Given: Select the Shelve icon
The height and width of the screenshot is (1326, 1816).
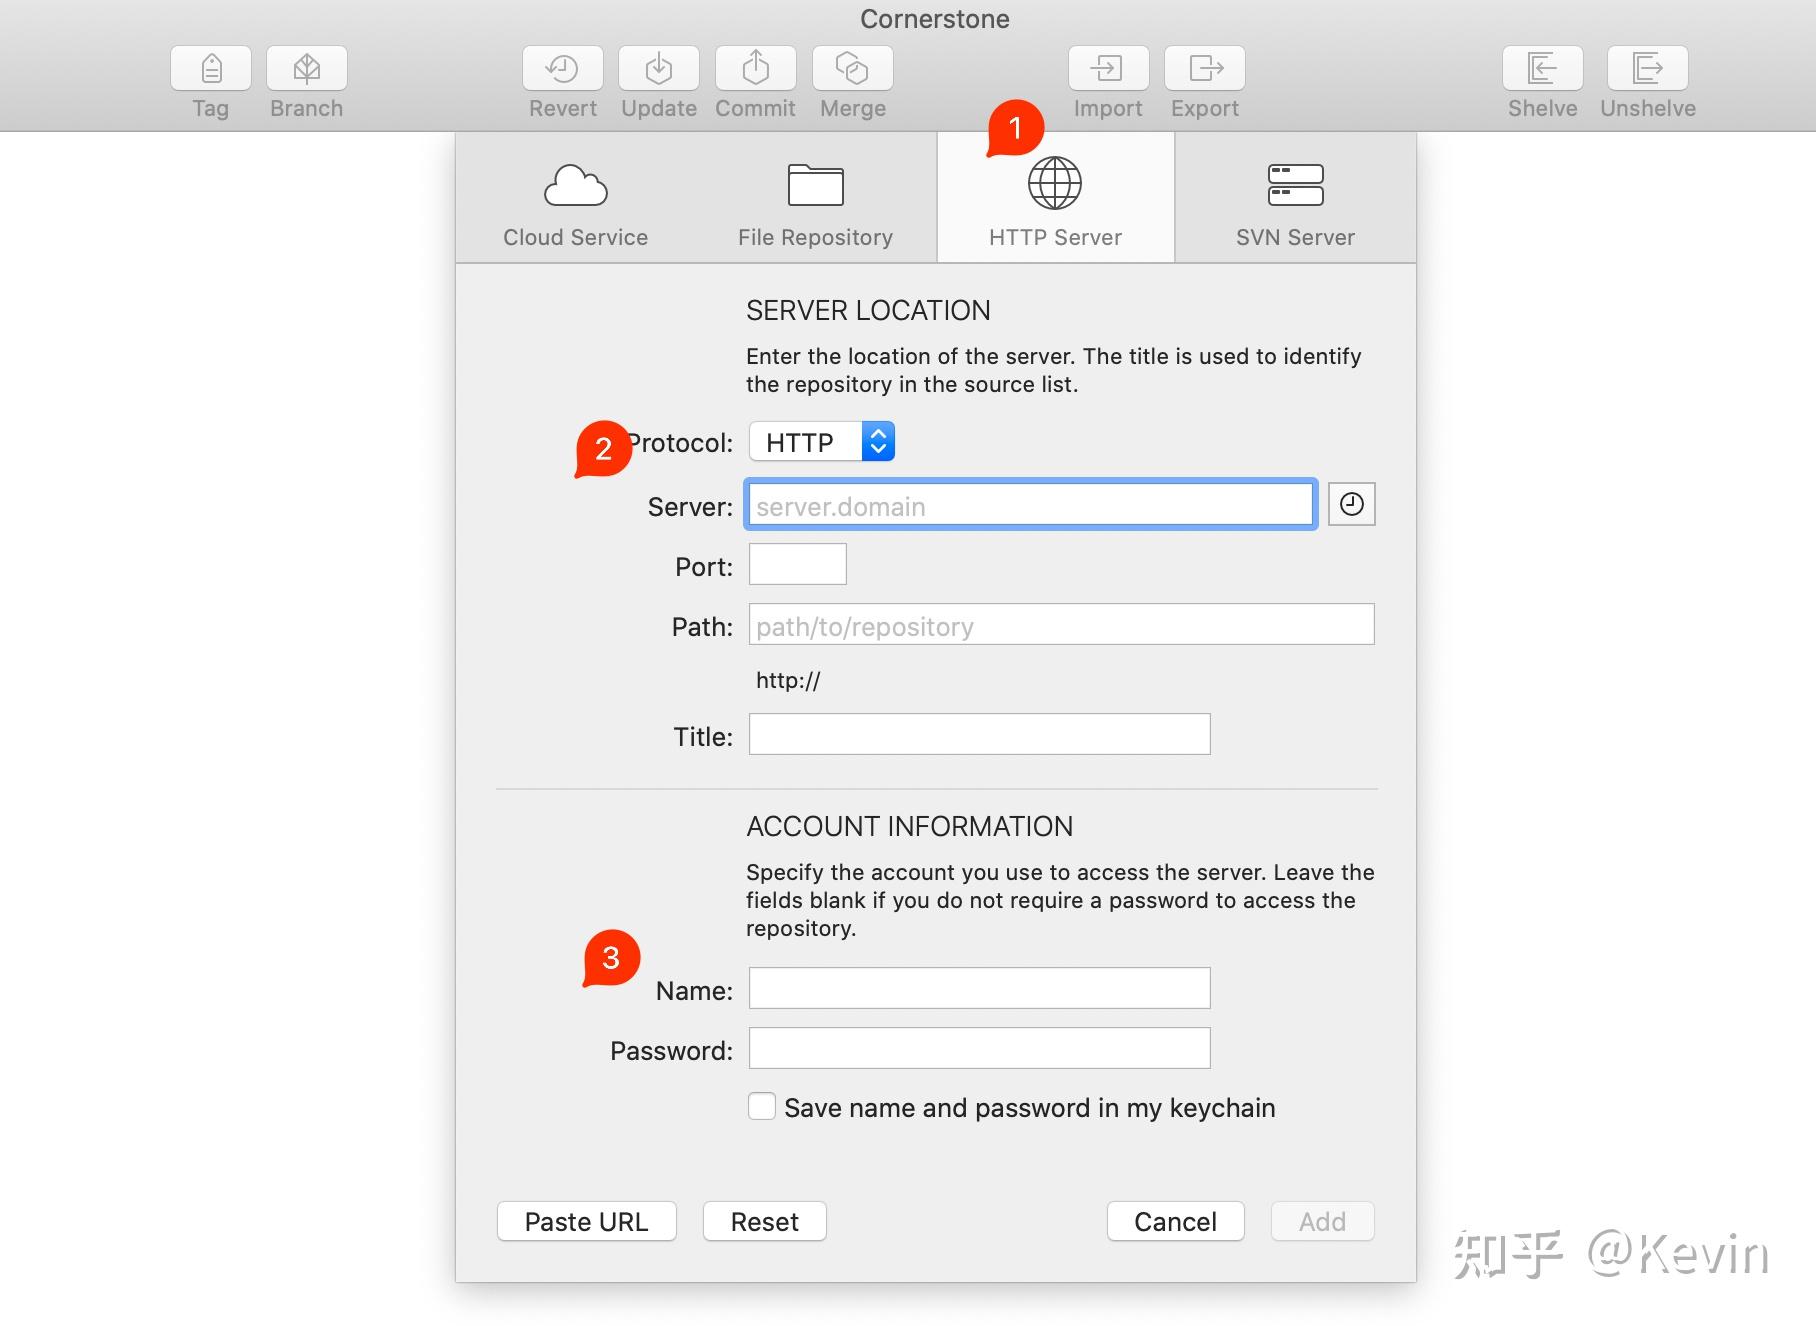Looking at the screenshot, I should [1543, 68].
